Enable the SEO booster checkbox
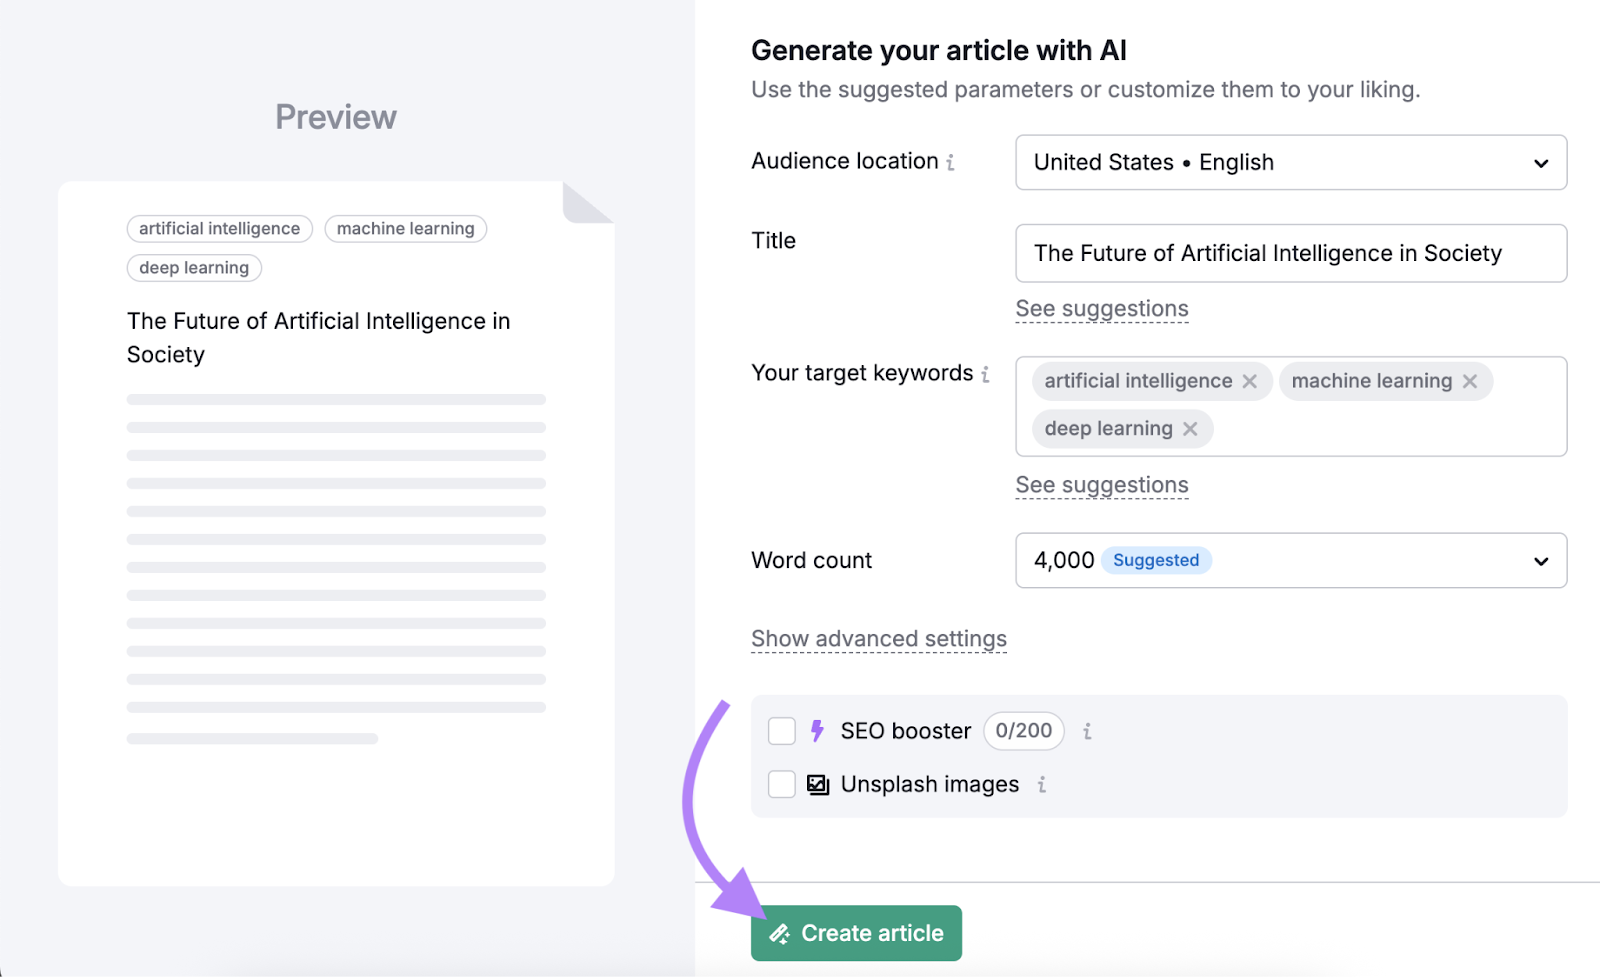The width and height of the screenshot is (1600, 977). tap(781, 731)
